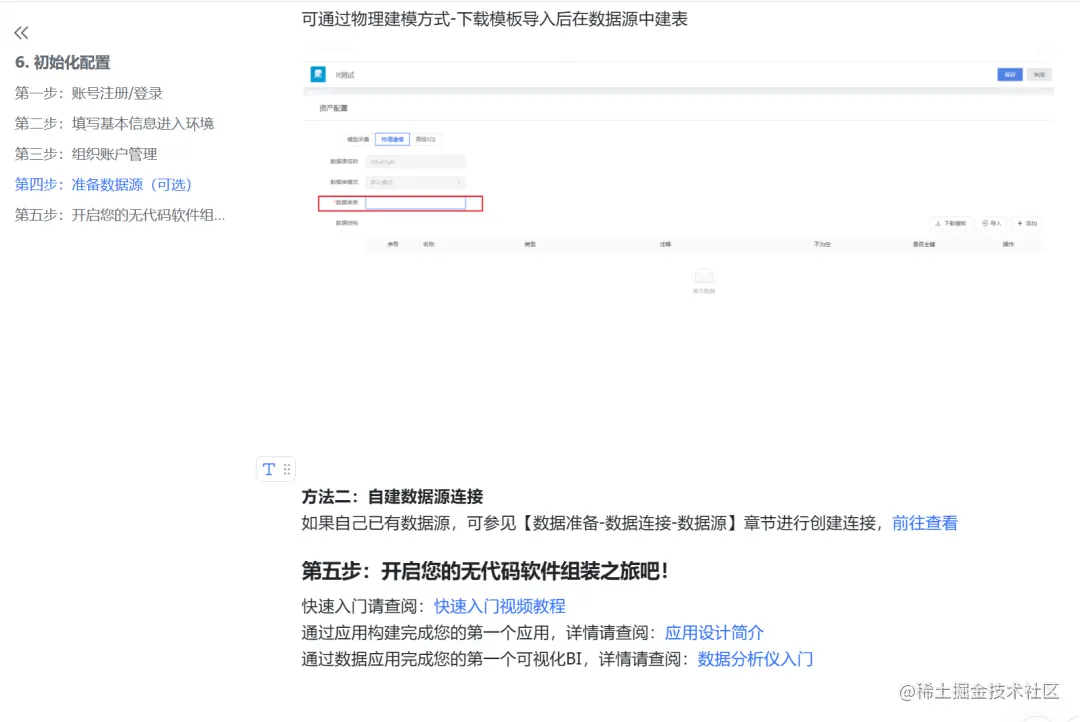
Task: Select the T text formatting icon
Action: pos(267,469)
